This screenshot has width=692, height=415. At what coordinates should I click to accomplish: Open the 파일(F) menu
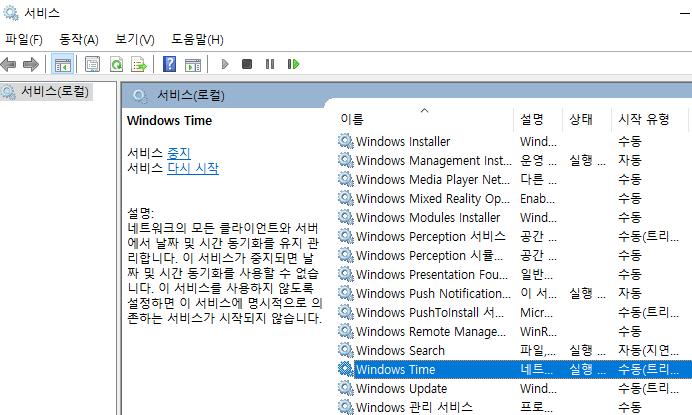pos(24,40)
